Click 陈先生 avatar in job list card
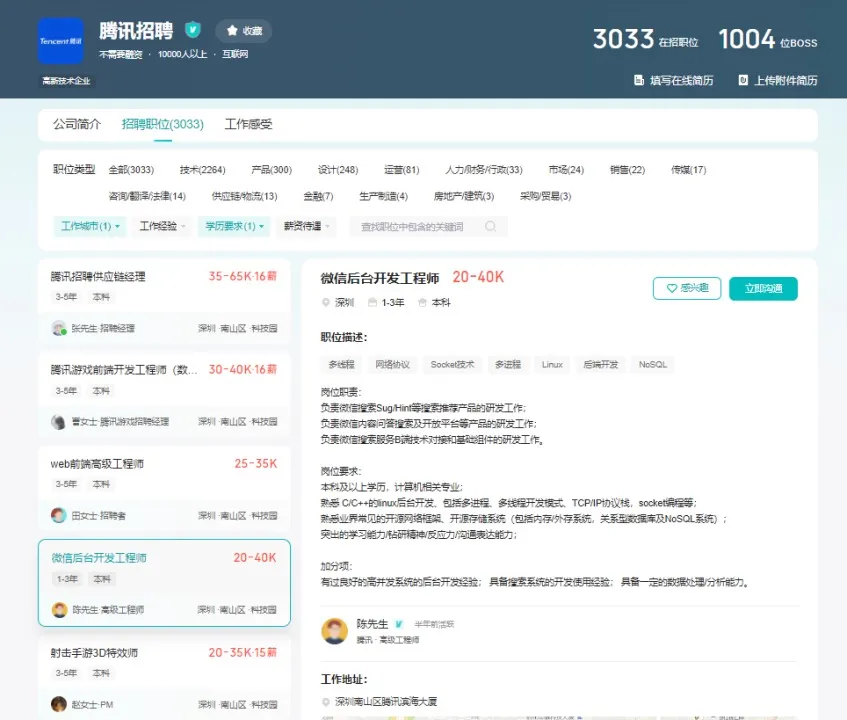 click(59, 610)
